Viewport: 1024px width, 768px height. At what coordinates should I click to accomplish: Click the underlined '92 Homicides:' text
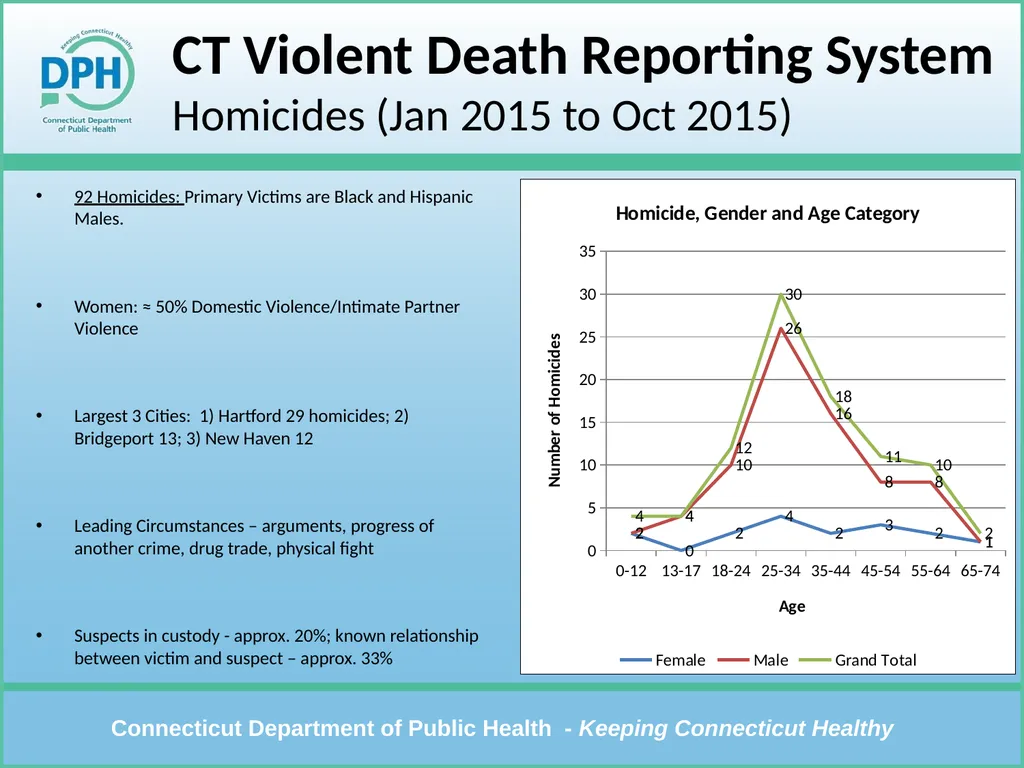129,197
